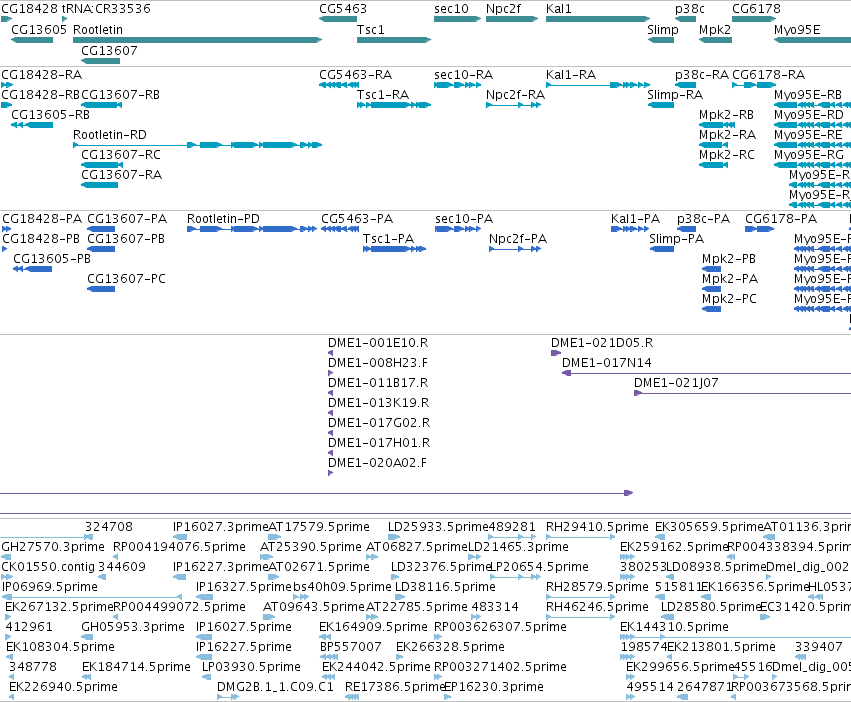Select transcript Mpk2-RA
Screen dimensions: 851x702
click(714, 145)
